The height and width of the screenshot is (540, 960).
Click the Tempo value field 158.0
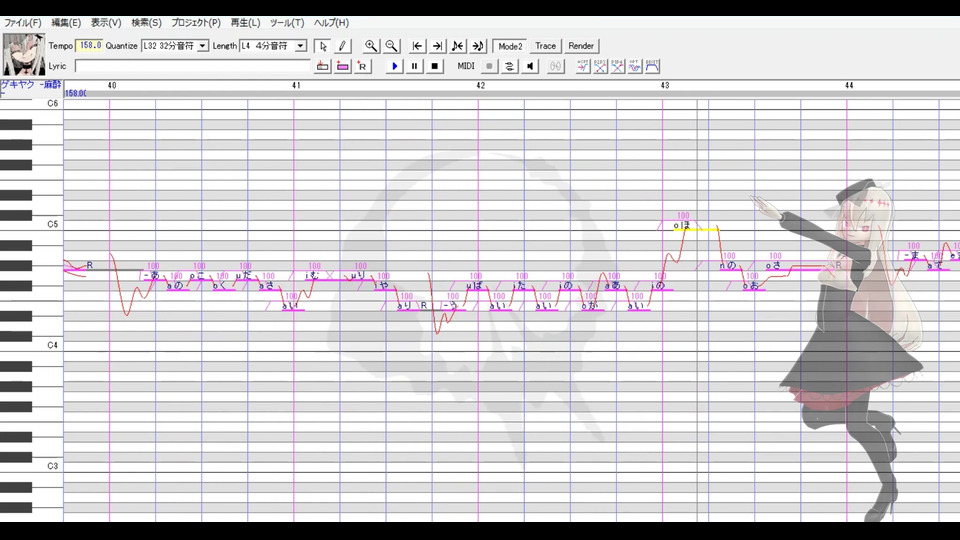(89, 46)
